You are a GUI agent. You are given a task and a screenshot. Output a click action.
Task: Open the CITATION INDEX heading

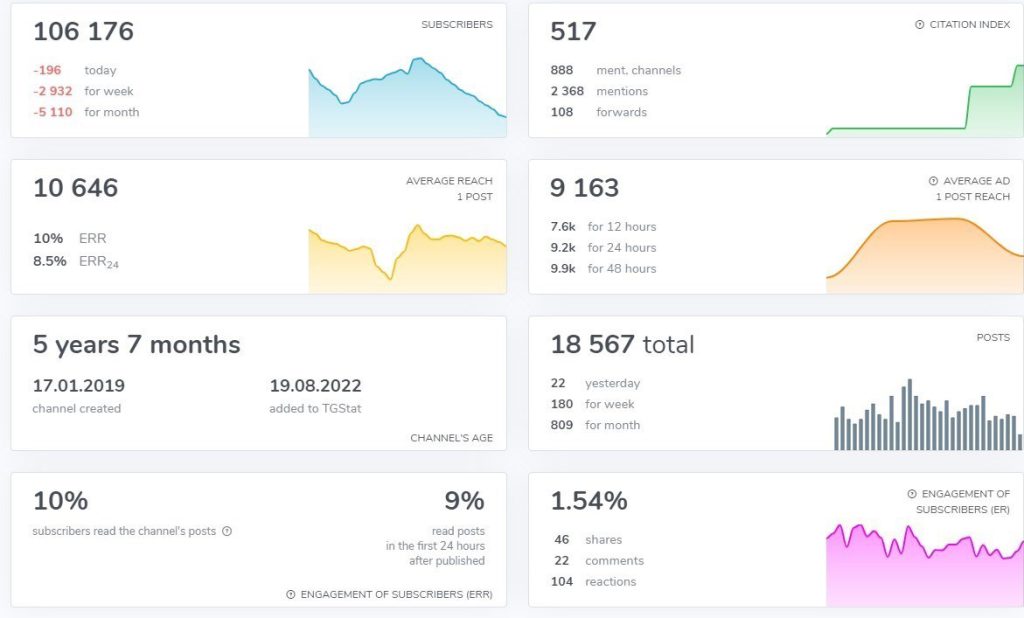(970, 25)
